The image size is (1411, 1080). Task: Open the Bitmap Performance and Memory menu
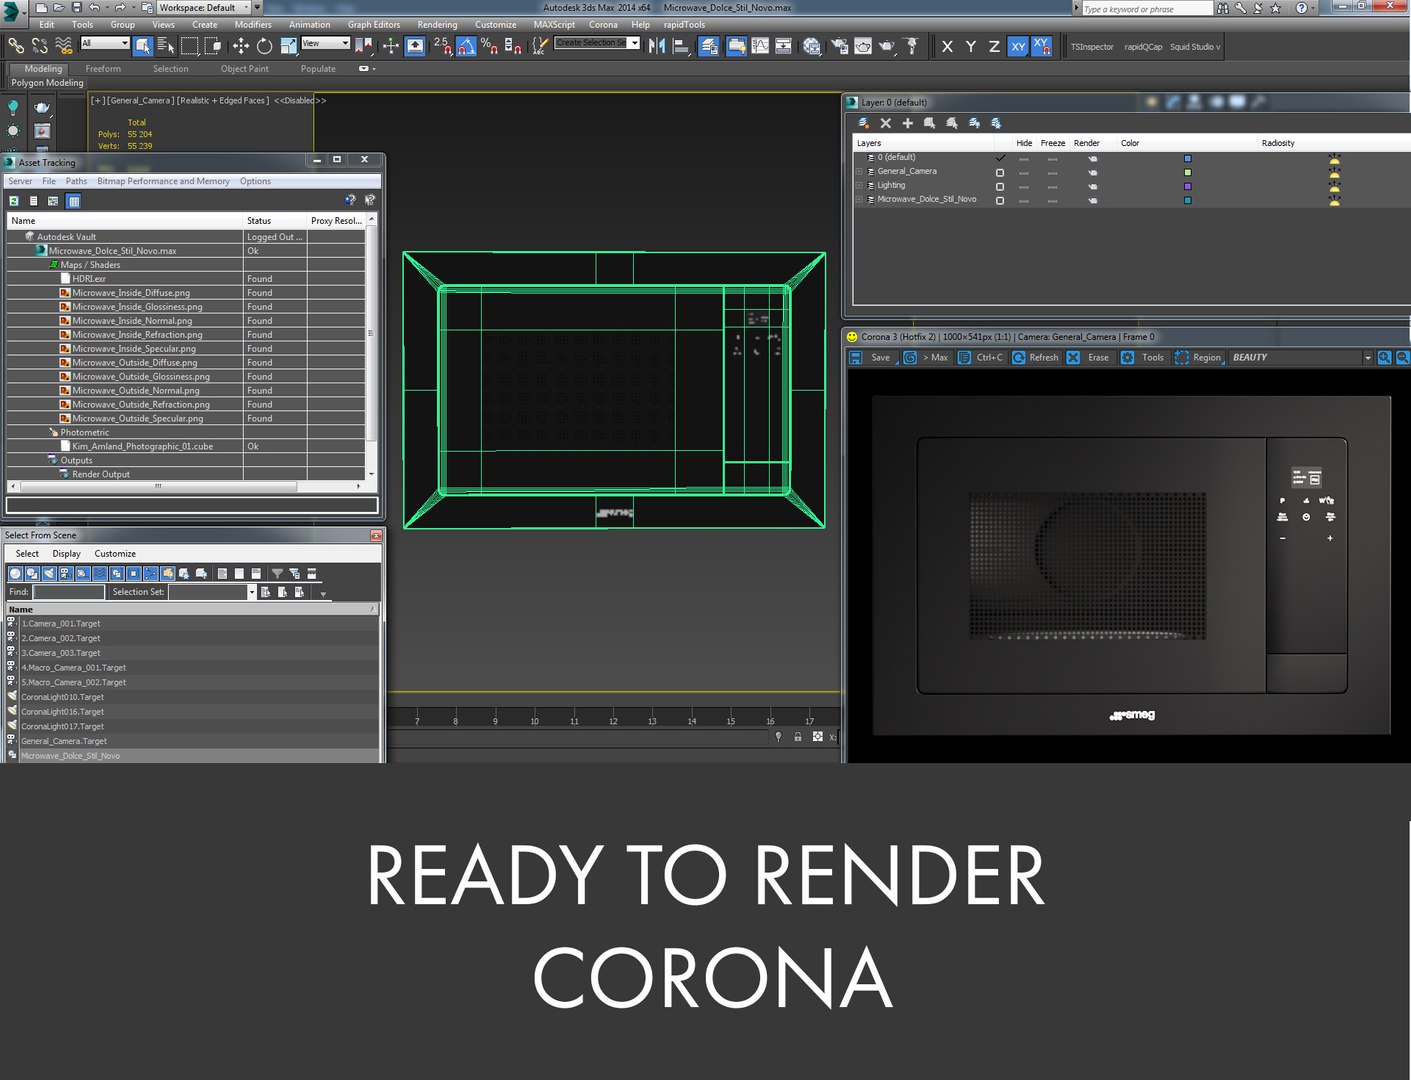point(163,181)
